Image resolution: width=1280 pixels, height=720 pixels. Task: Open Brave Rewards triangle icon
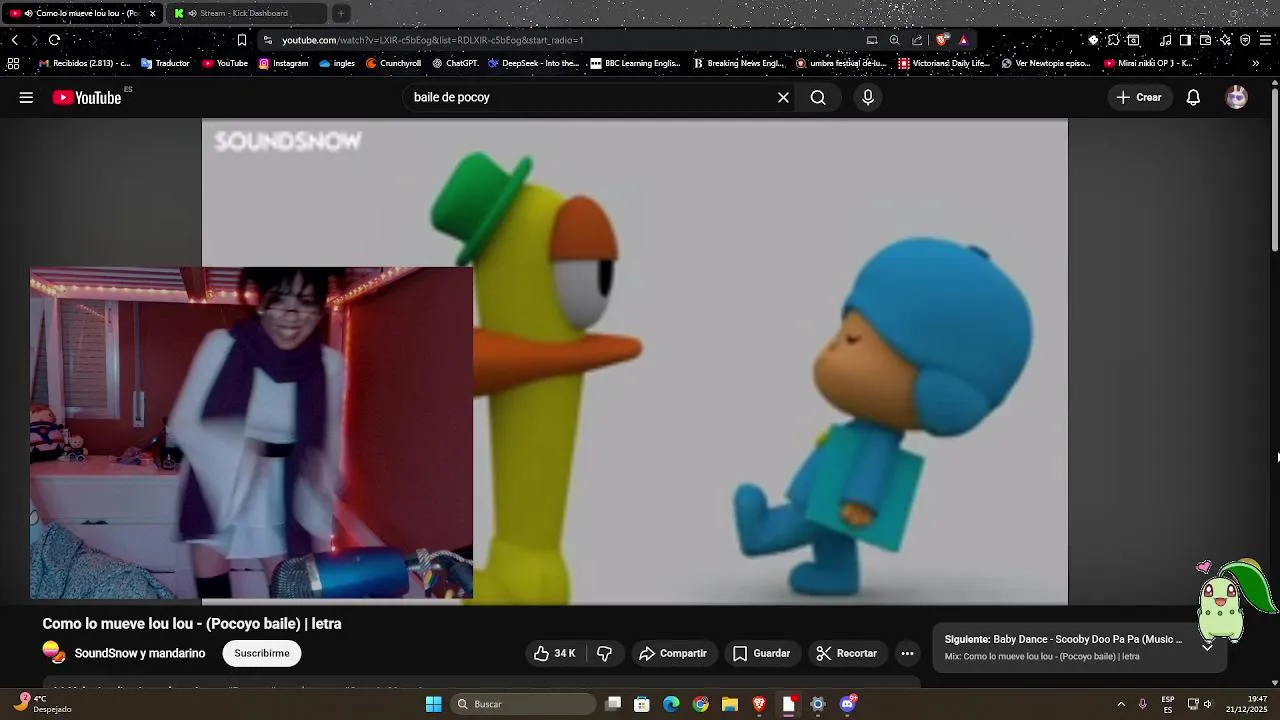pos(963,40)
